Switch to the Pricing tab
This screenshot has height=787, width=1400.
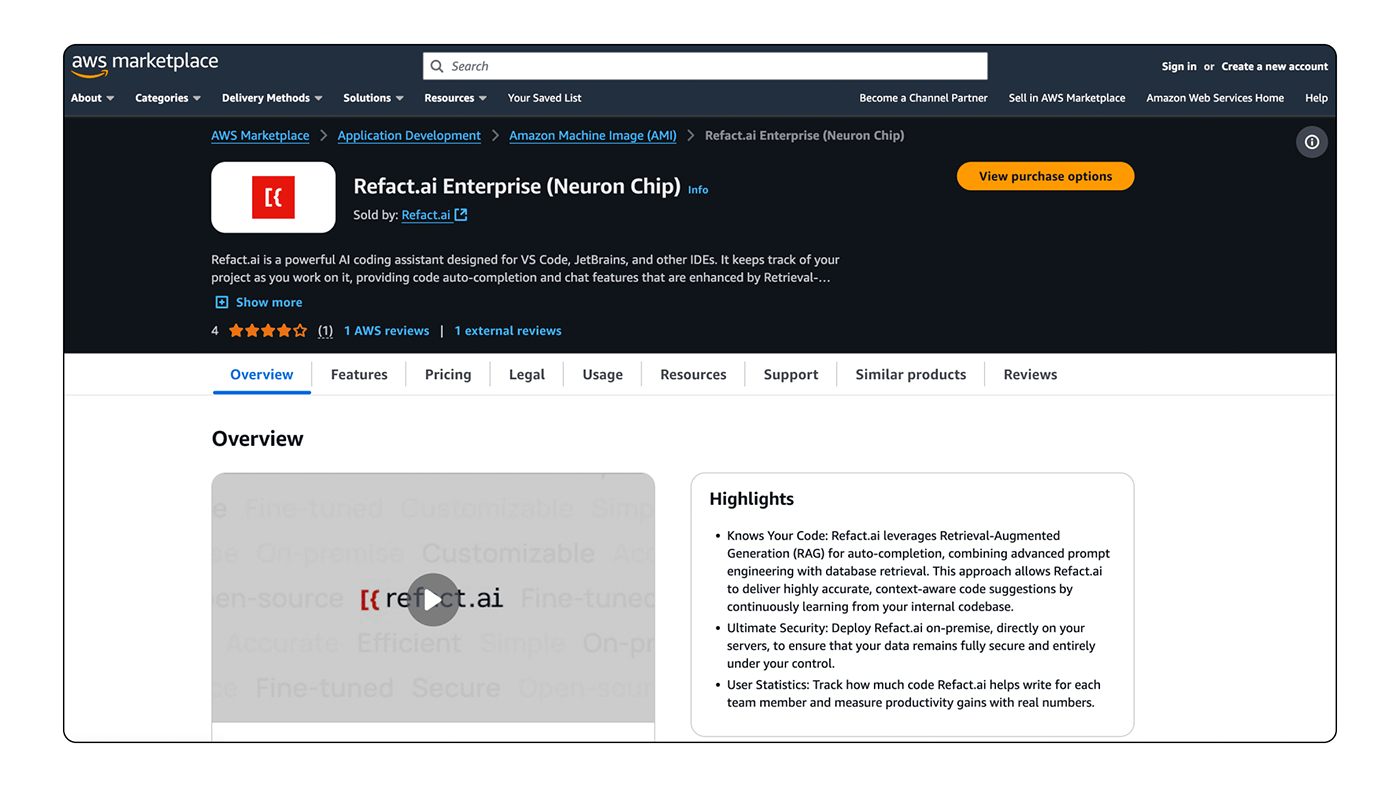click(x=448, y=374)
